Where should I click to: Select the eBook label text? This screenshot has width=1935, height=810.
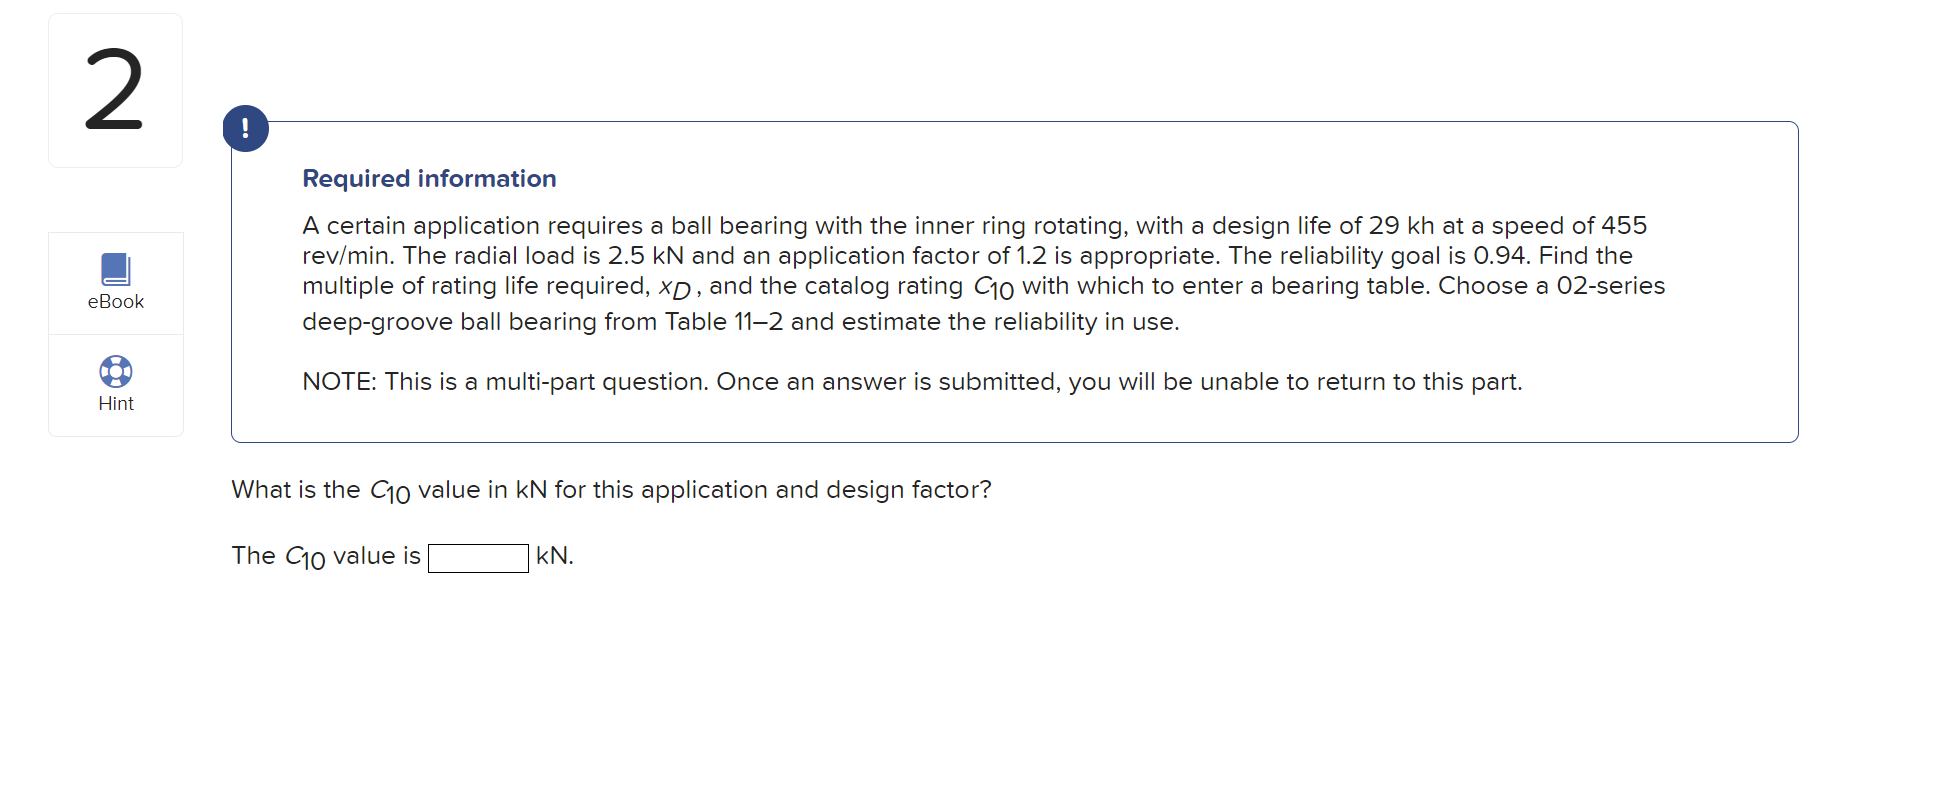tap(115, 301)
